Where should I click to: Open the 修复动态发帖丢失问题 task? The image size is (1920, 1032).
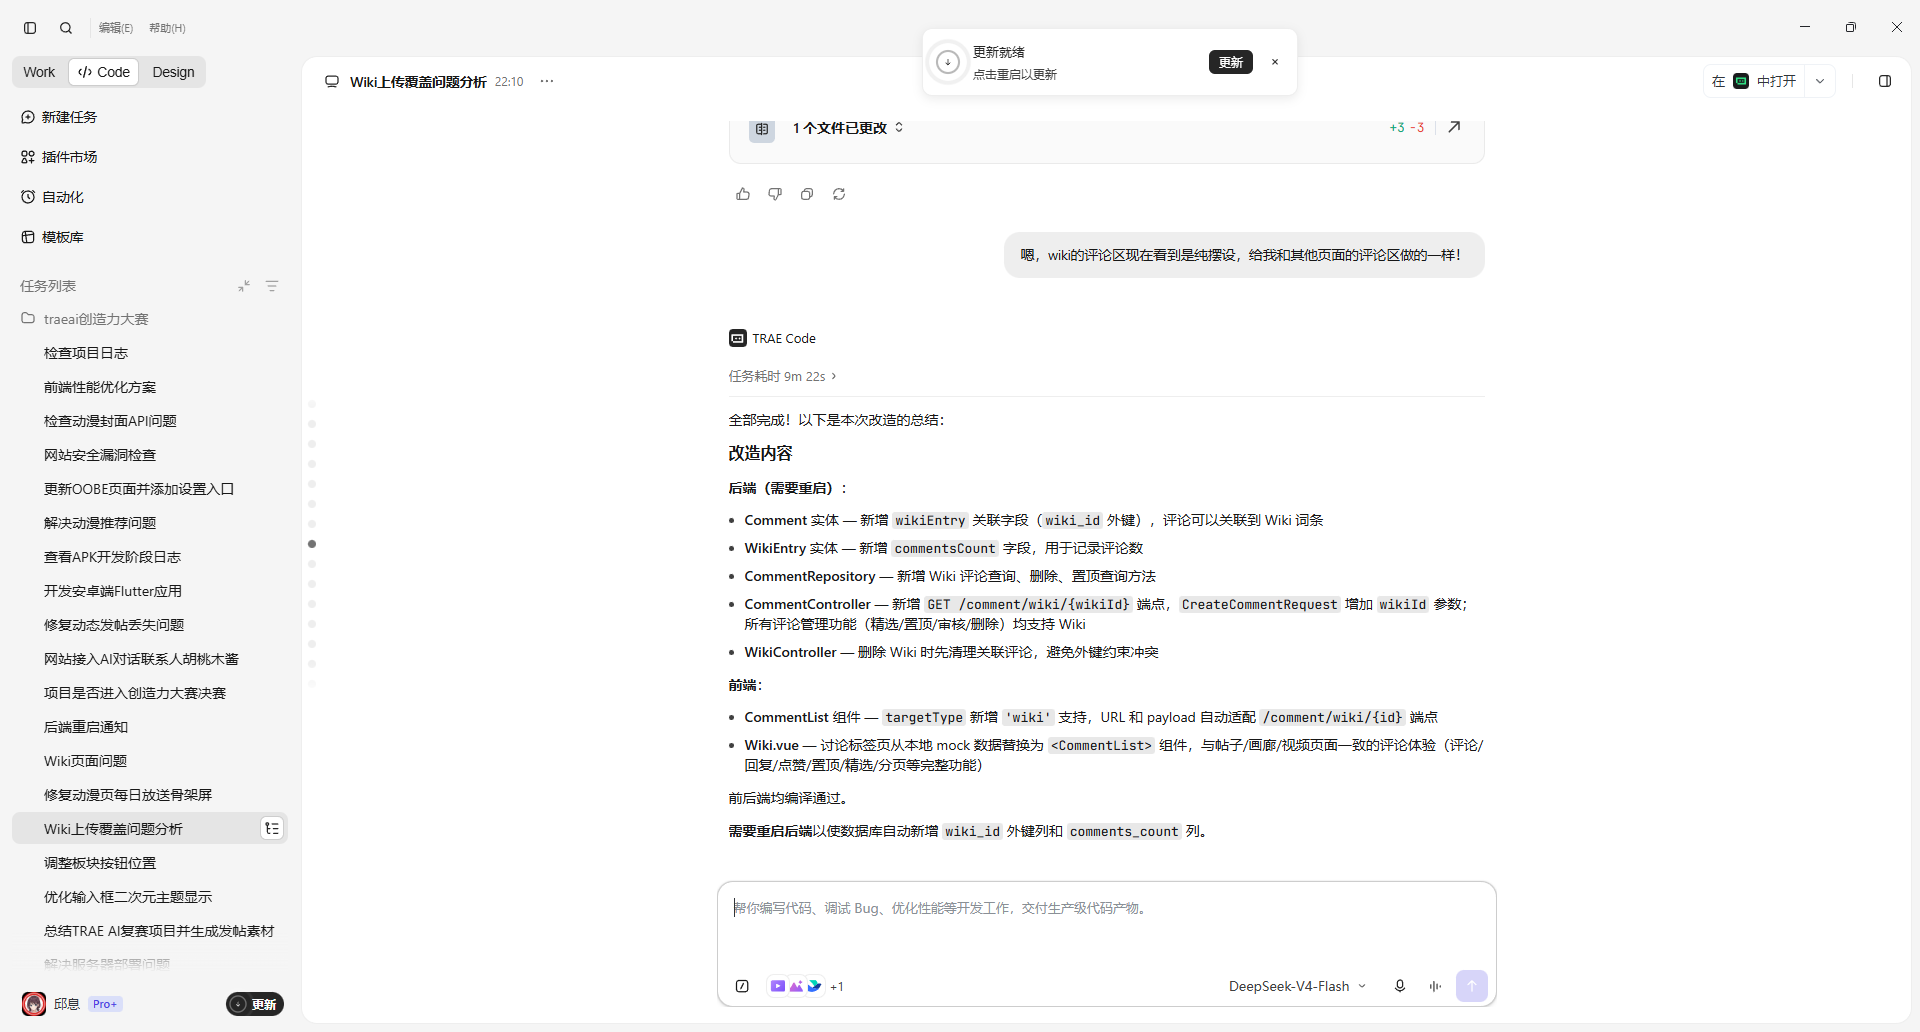(150, 625)
